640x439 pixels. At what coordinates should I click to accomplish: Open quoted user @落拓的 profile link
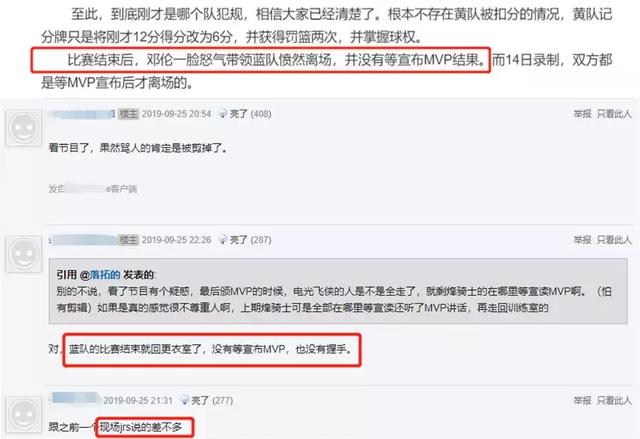[x=100, y=275]
